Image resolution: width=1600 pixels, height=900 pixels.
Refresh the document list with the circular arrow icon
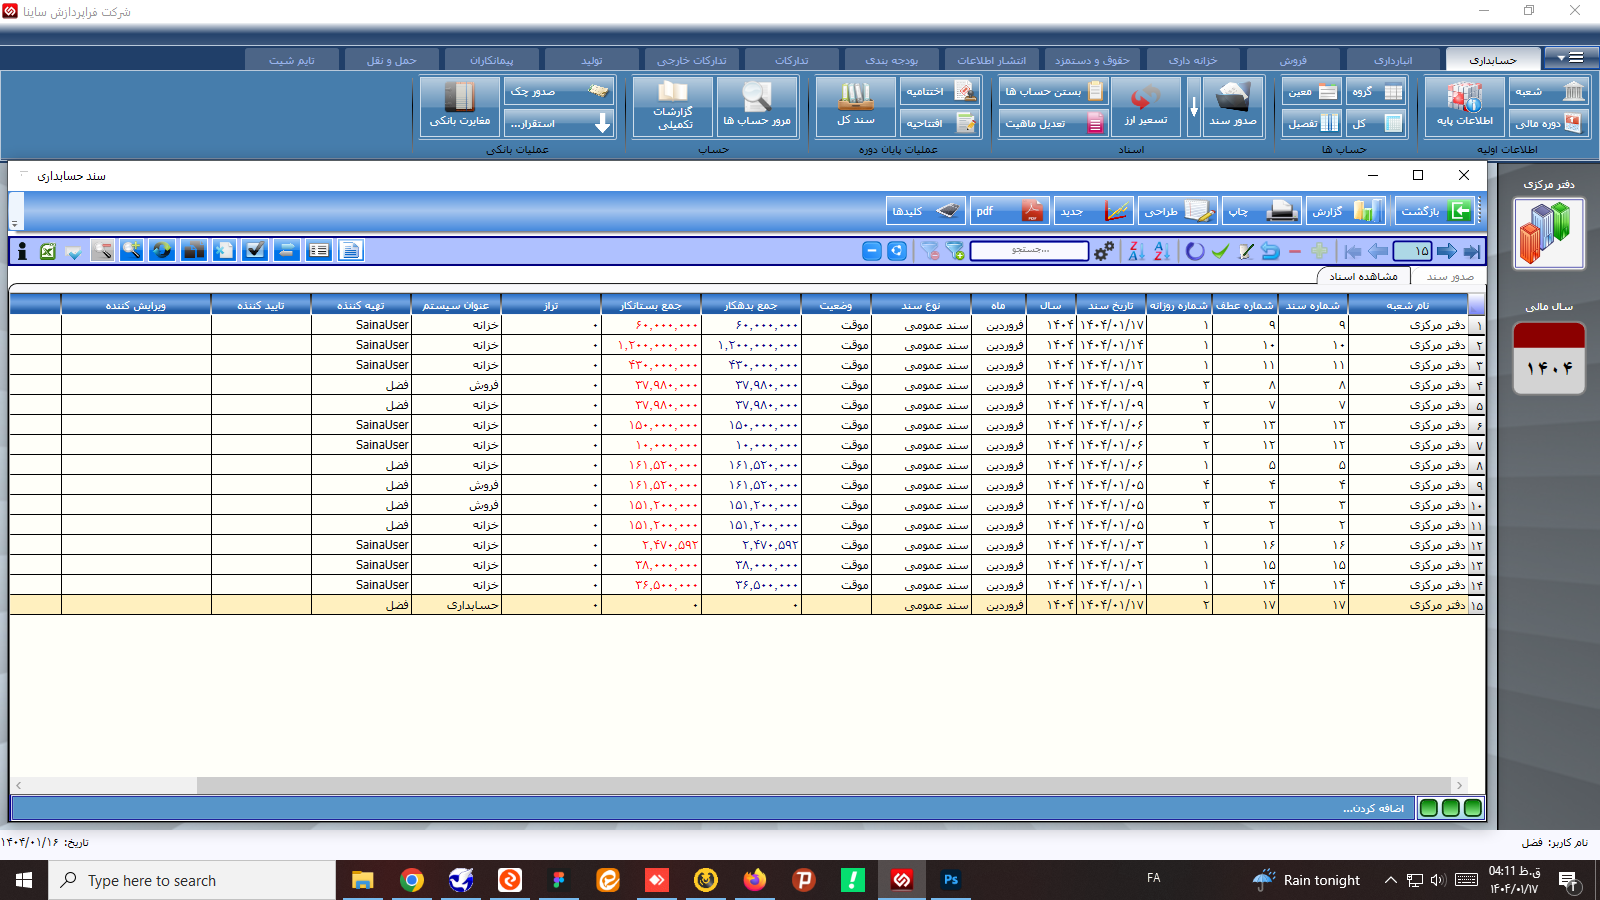click(x=1194, y=251)
